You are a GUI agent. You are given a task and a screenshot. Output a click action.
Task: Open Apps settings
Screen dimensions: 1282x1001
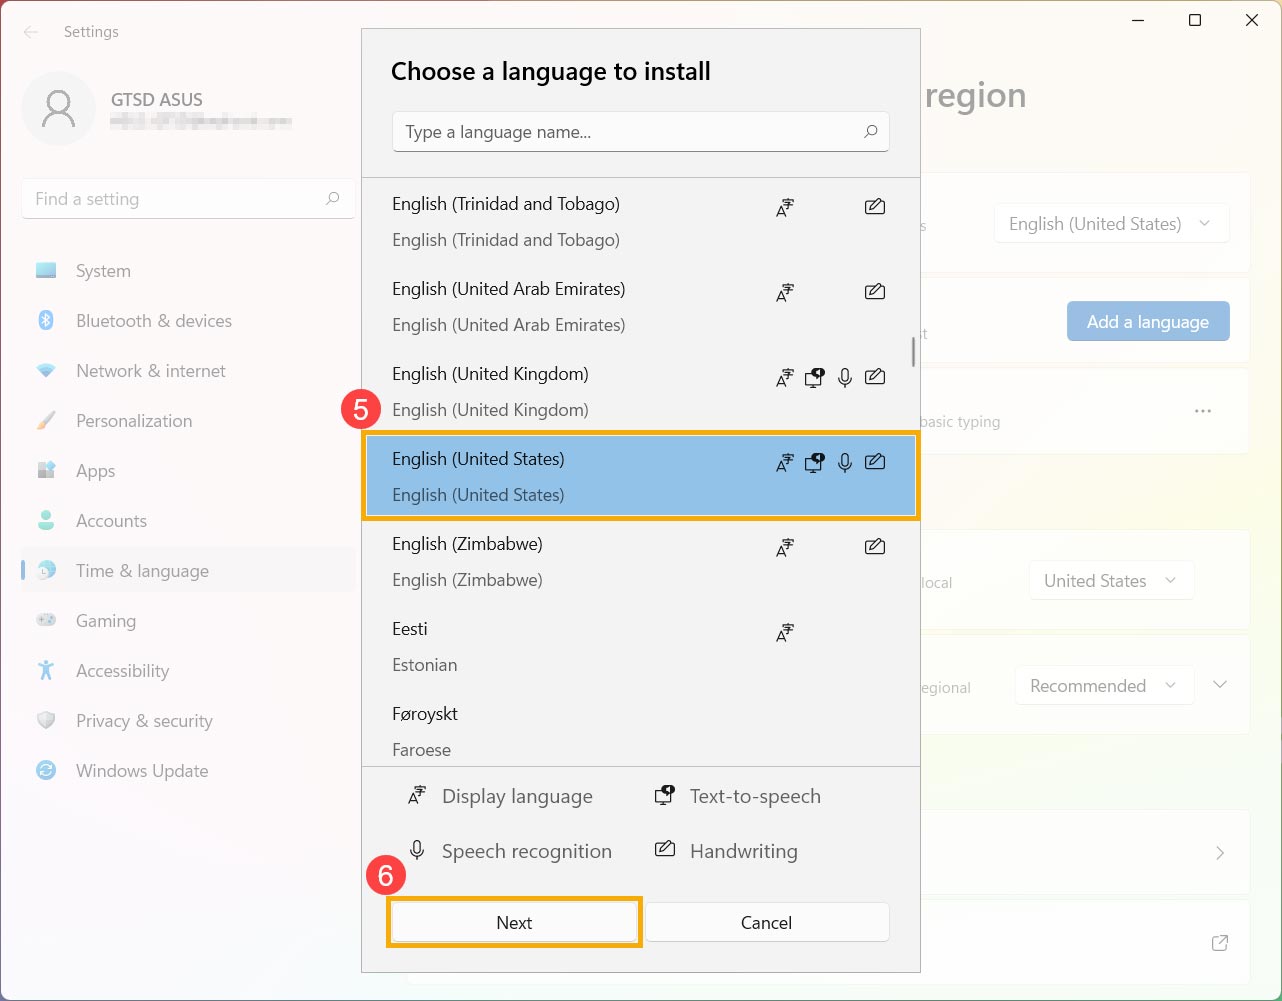click(188, 471)
